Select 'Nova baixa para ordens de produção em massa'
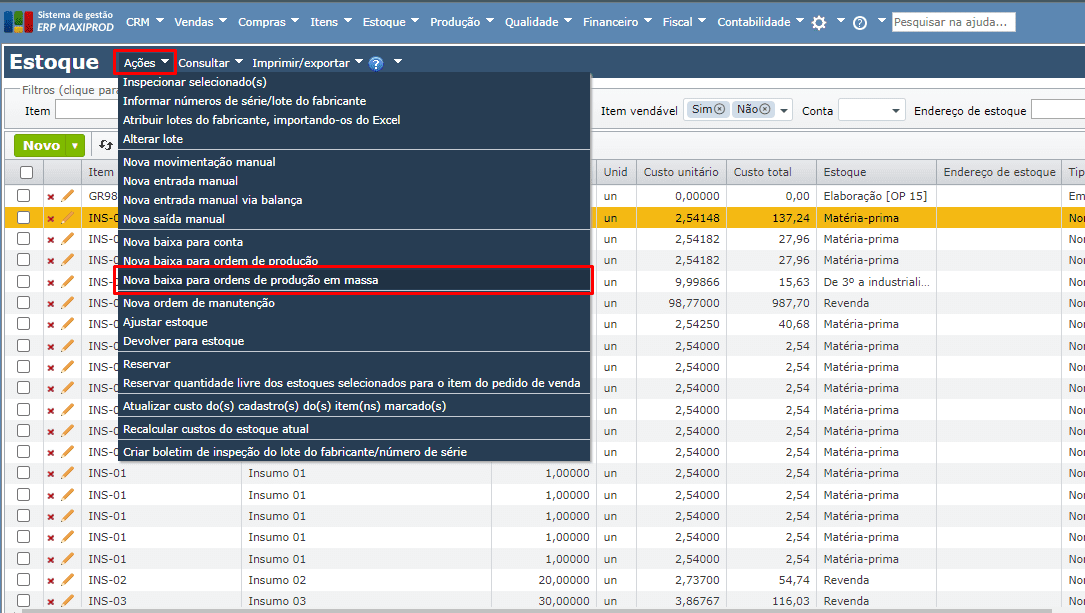 pos(250,280)
